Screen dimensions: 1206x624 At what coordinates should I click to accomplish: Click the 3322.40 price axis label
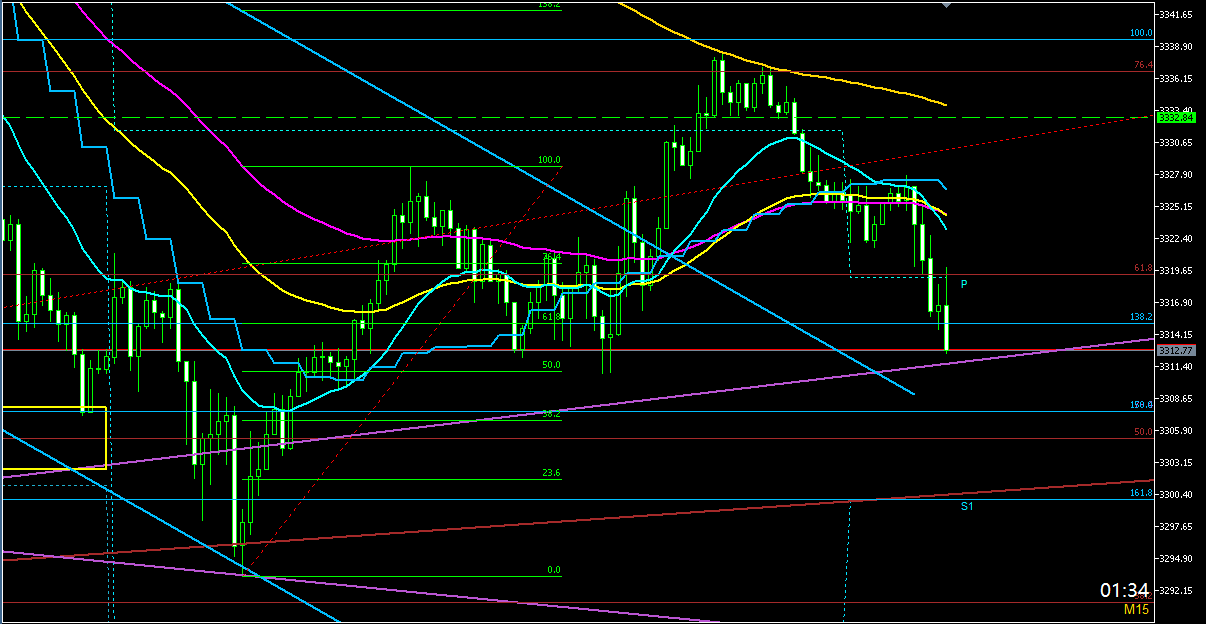point(1177,239)
